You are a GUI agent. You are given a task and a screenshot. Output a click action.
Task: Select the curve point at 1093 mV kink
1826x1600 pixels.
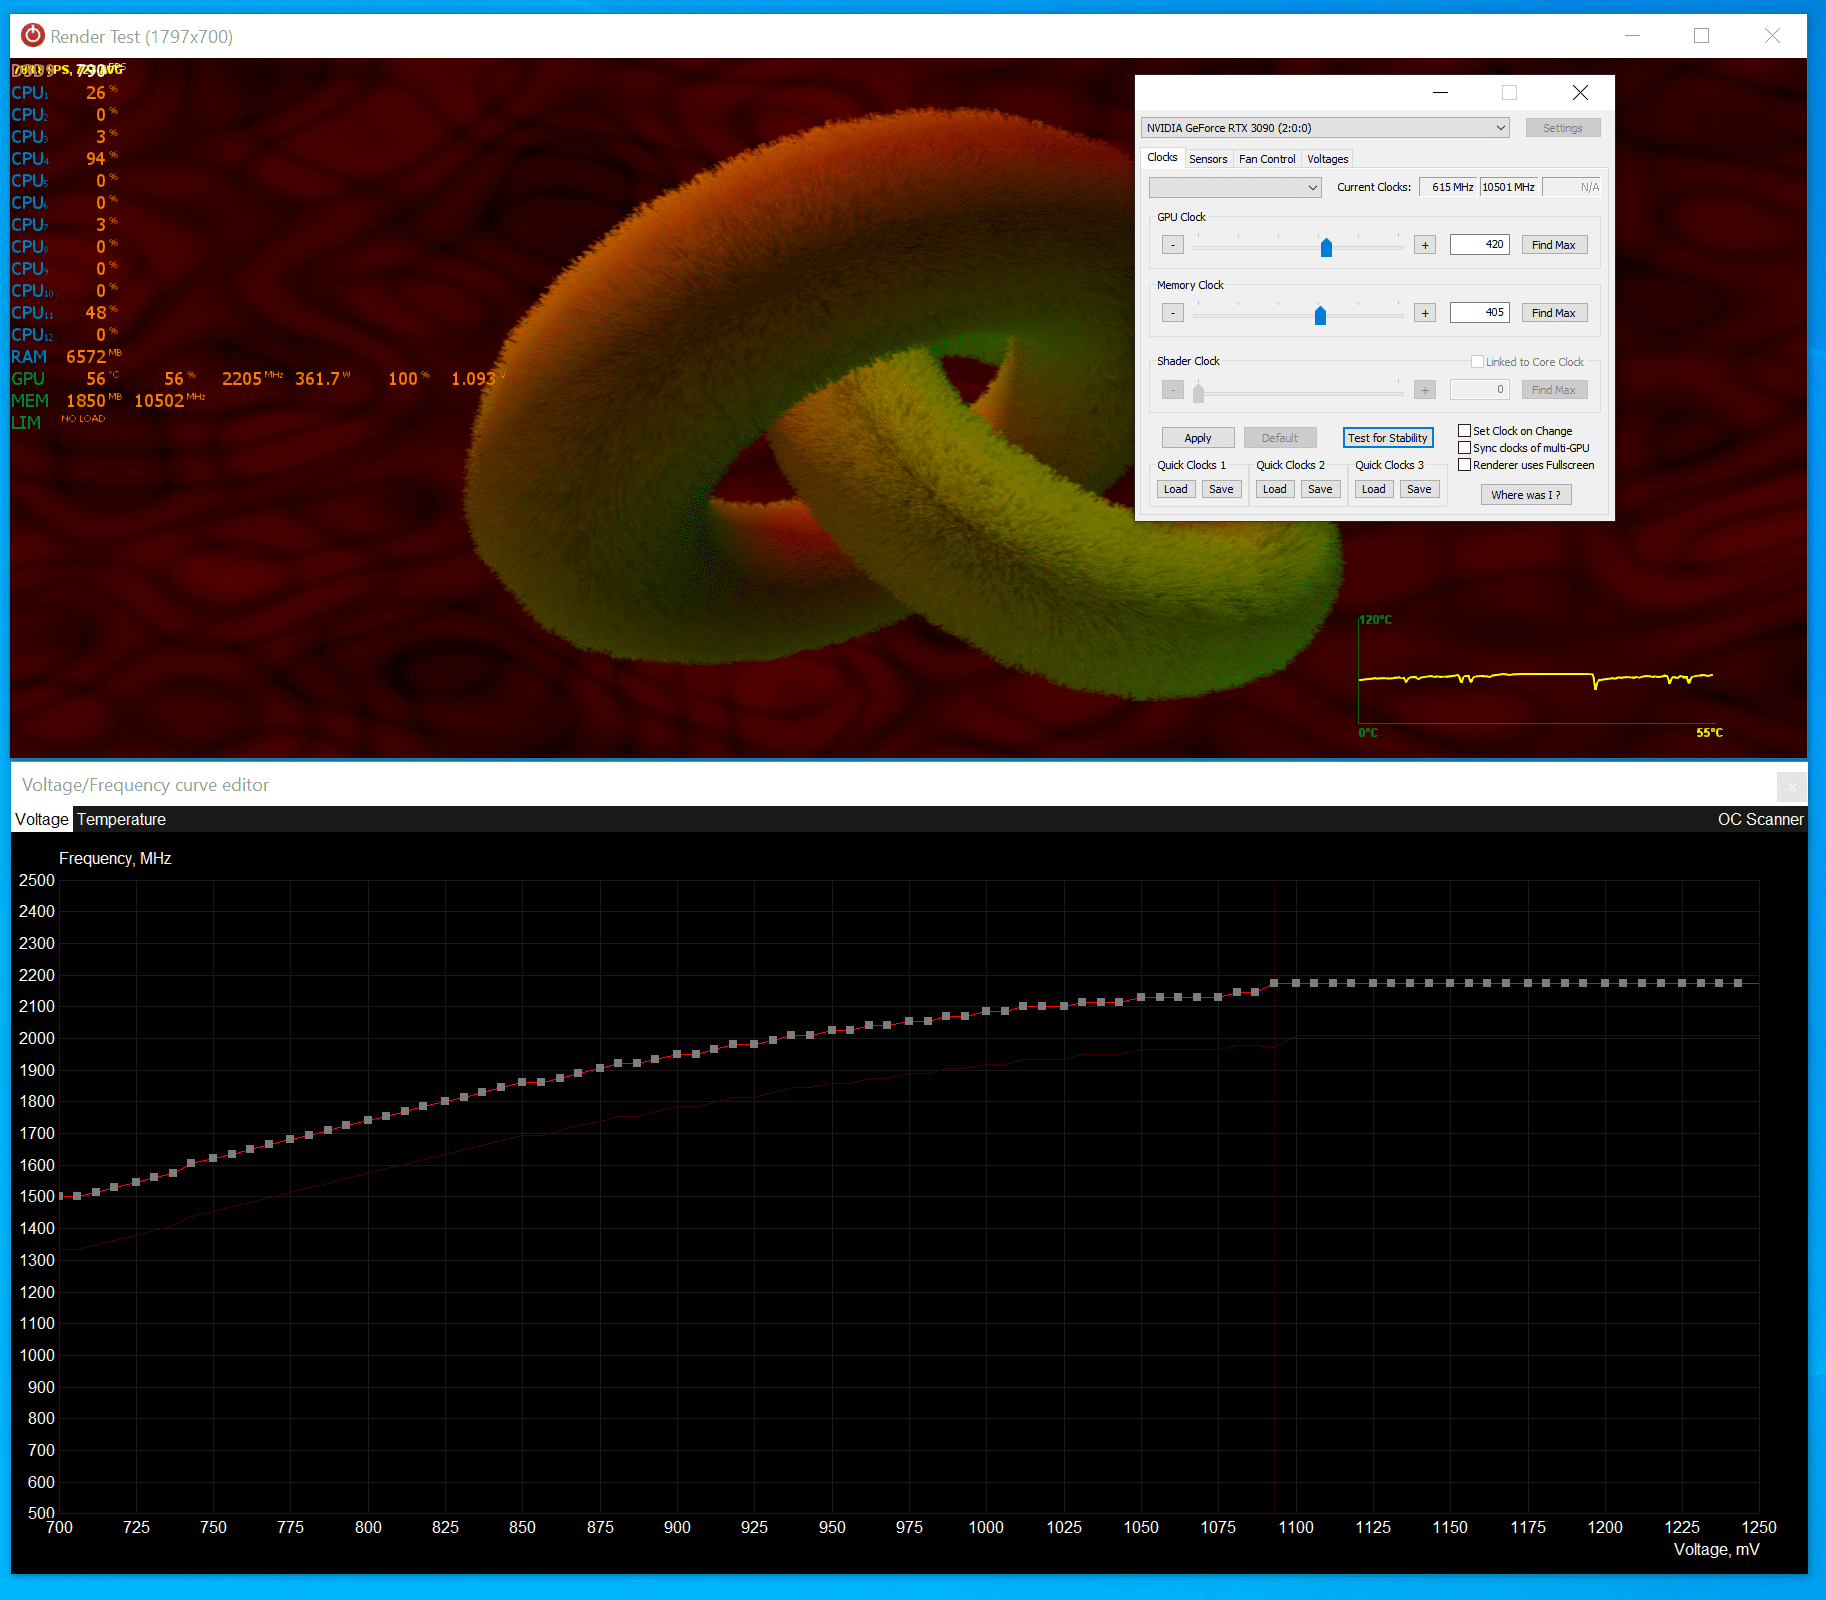coord(1274,983)
